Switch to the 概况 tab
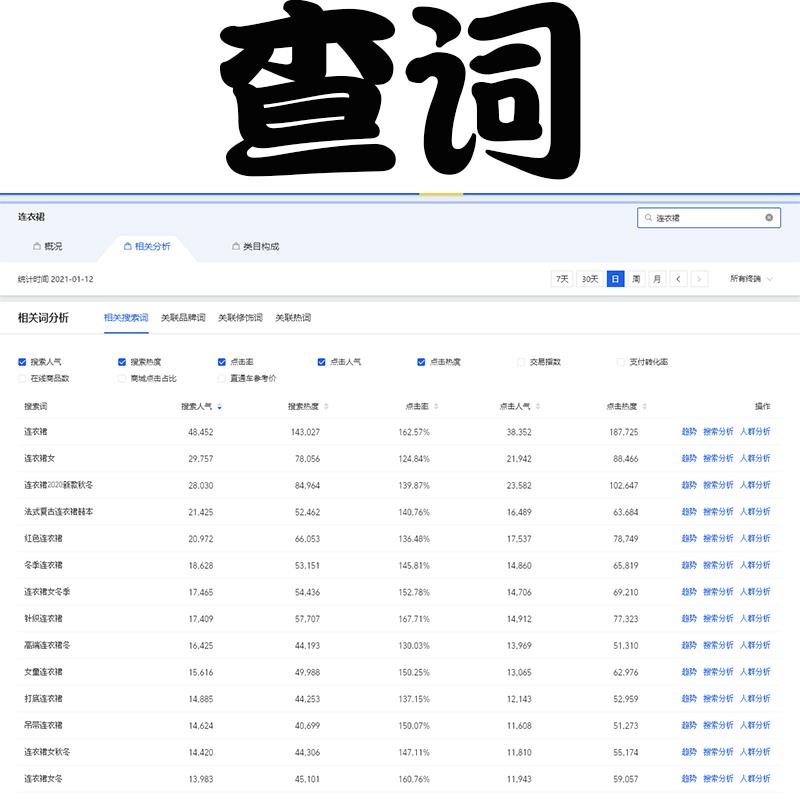 click(47, 246)
